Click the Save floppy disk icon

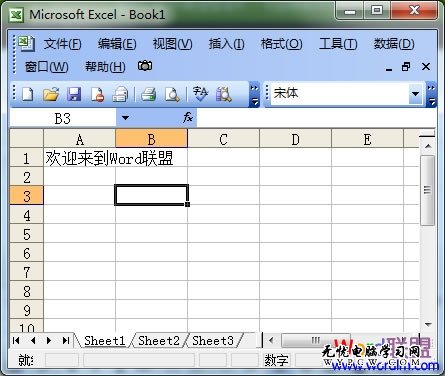click(x=74, y=94)
